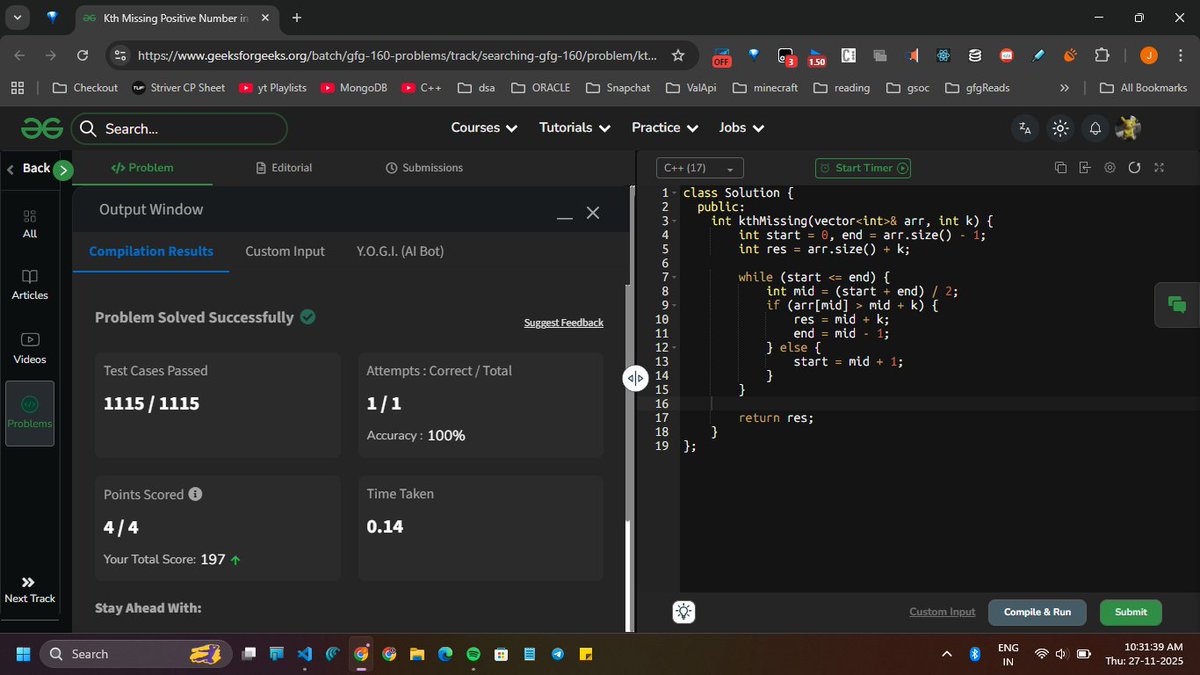Expand hidden bookmarks with the chevron
Image resolution: width=1200 pixels, height=675 pixels.
[1063, 88]
